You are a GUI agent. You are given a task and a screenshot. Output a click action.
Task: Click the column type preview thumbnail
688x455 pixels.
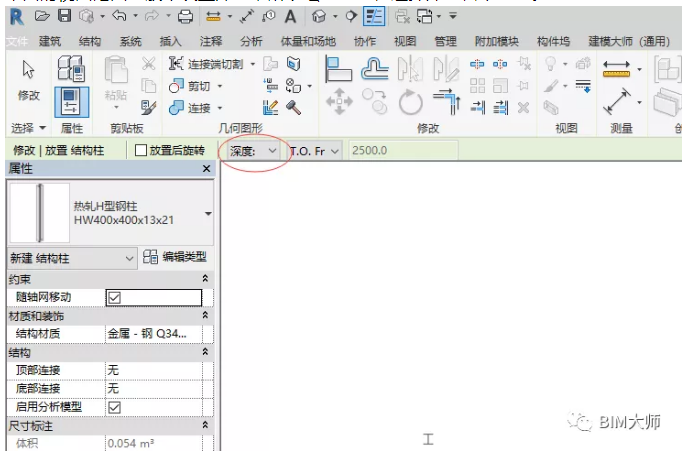39,213
